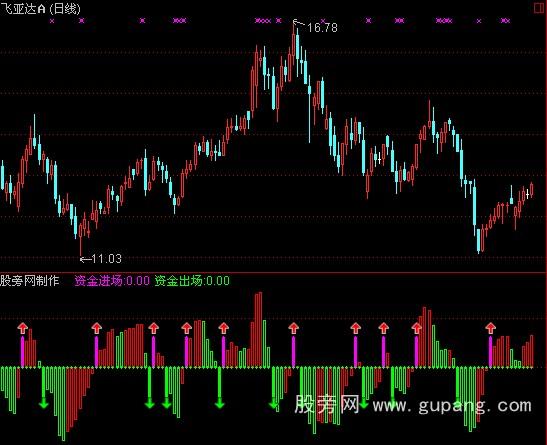Viewport: 547px width, 445px height.
Task: Click the 11.03 low price label
Action: tap(106, 259)
